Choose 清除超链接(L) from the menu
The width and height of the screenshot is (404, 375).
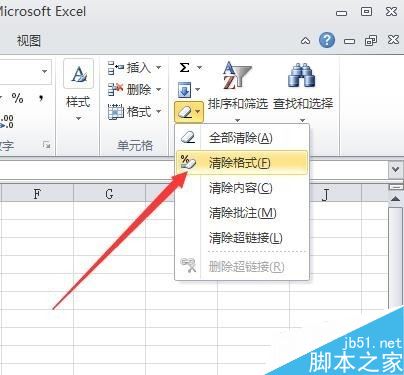click(242, 238)
